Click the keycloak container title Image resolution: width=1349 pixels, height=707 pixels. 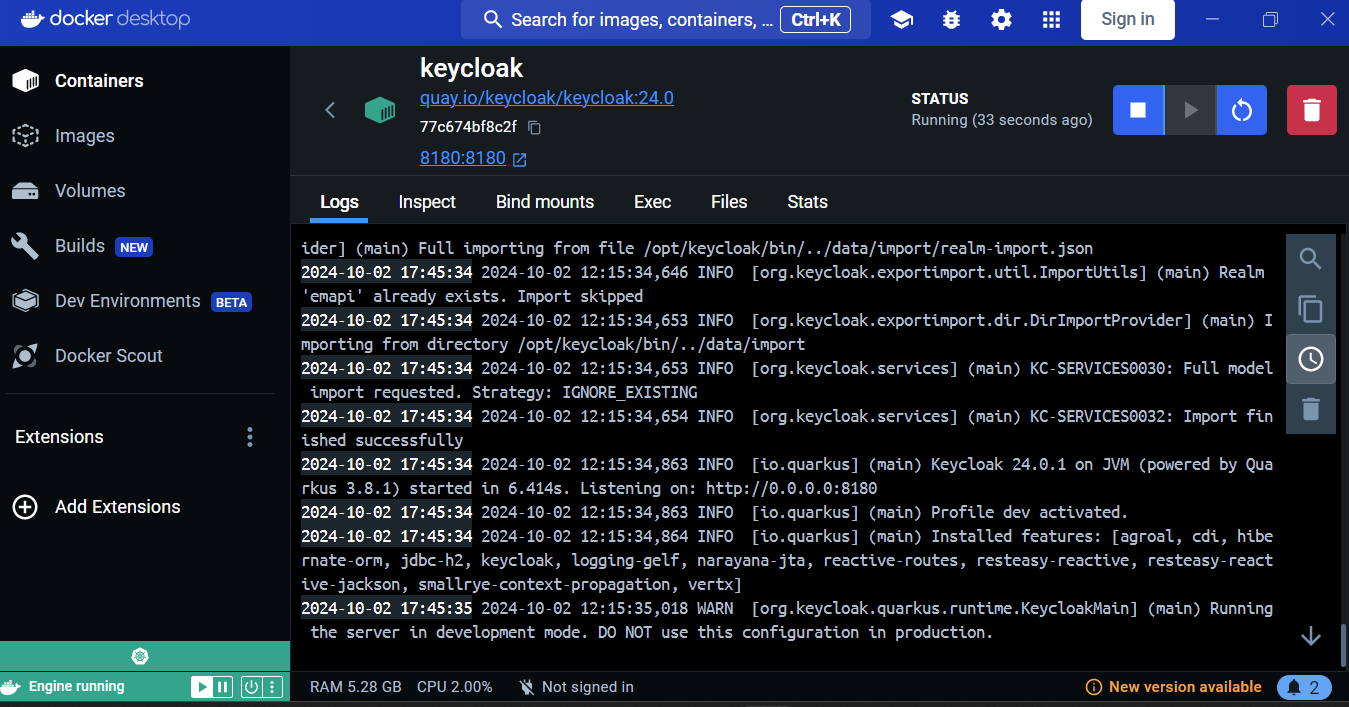pos(472,67)
